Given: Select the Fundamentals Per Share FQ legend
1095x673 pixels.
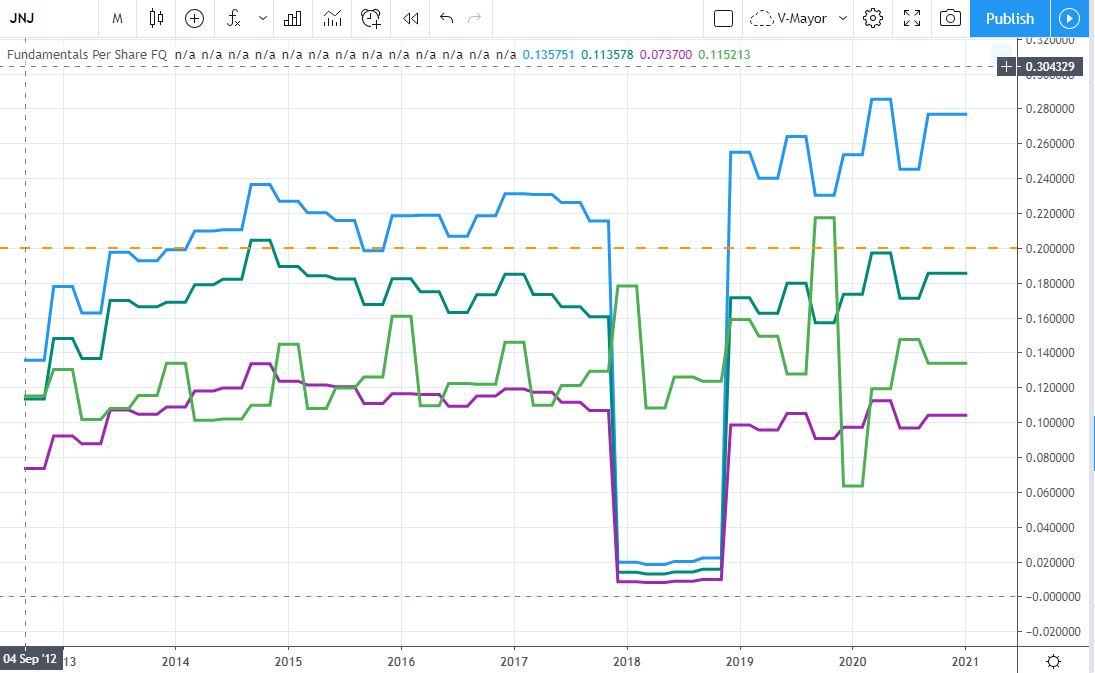Looking at the screenshot, I should point(86,53).
